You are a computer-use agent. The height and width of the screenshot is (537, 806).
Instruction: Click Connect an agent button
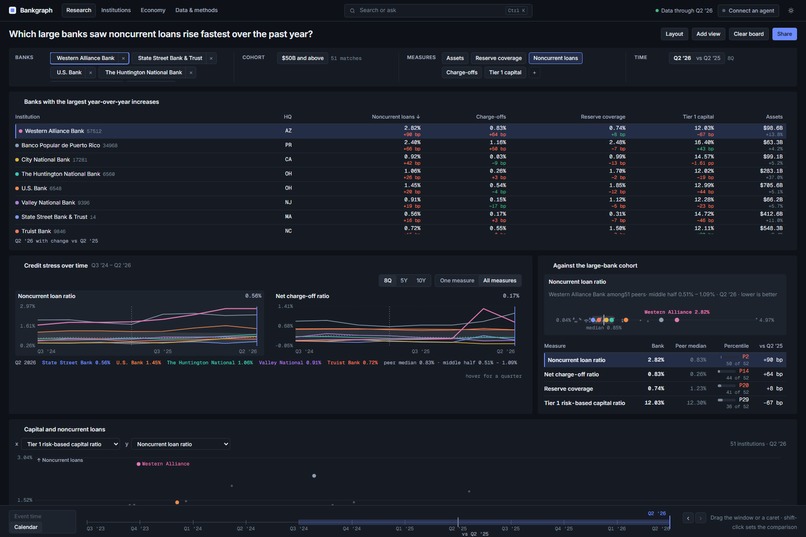coord(748,10)
